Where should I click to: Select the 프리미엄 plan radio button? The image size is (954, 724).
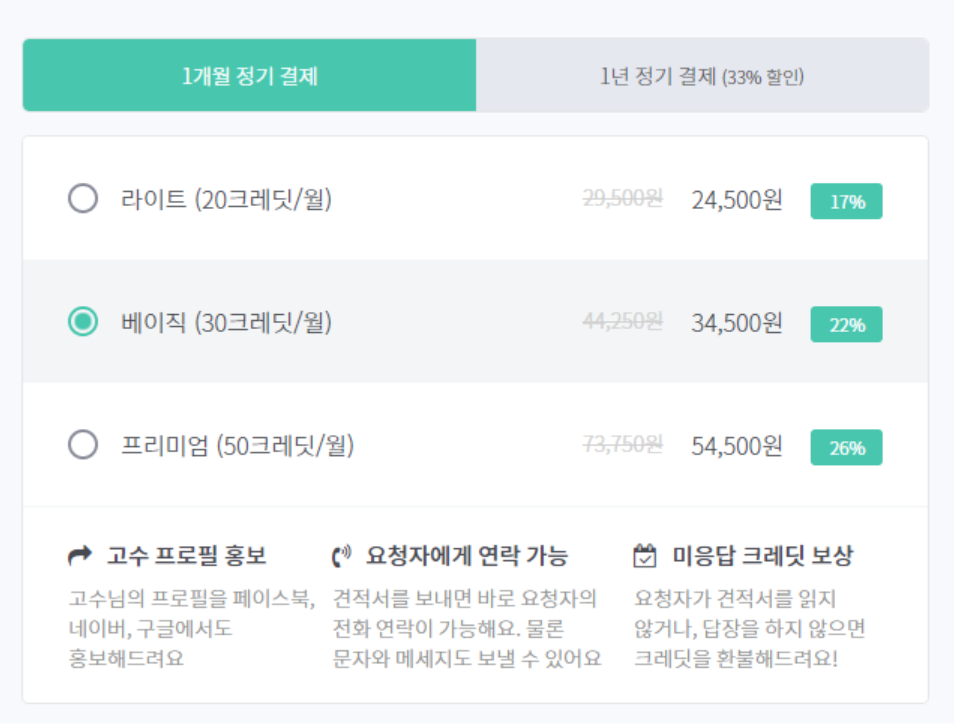click(x=83, y=445)
